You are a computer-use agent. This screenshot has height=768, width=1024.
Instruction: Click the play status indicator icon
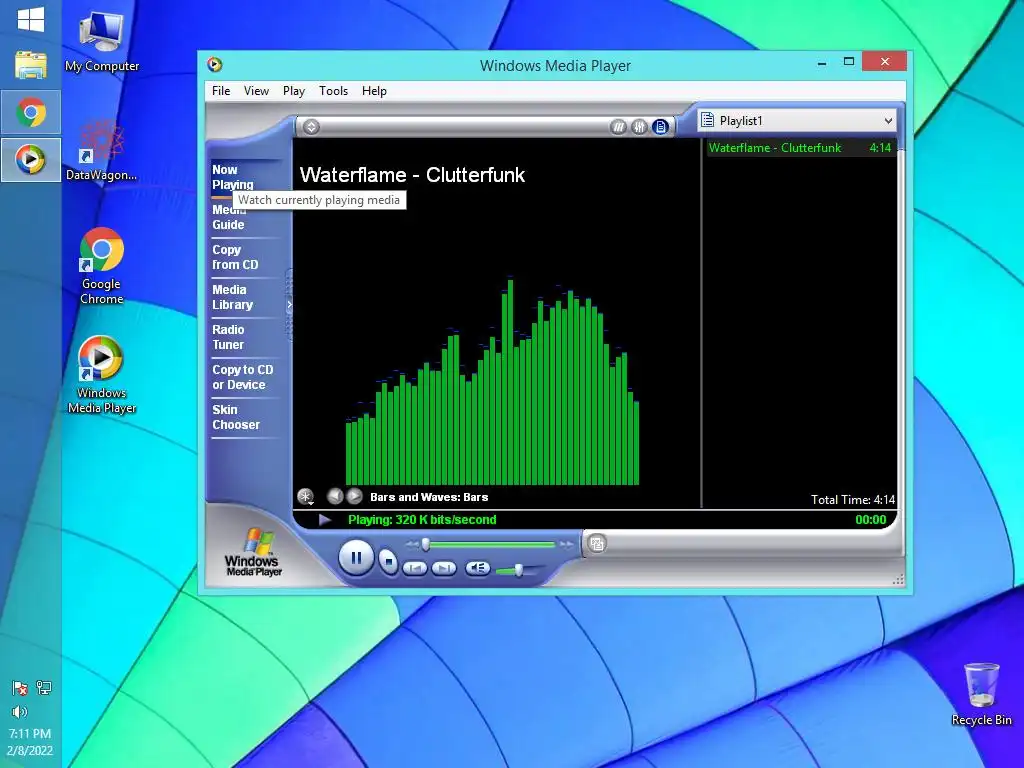[x=325, y=520]
